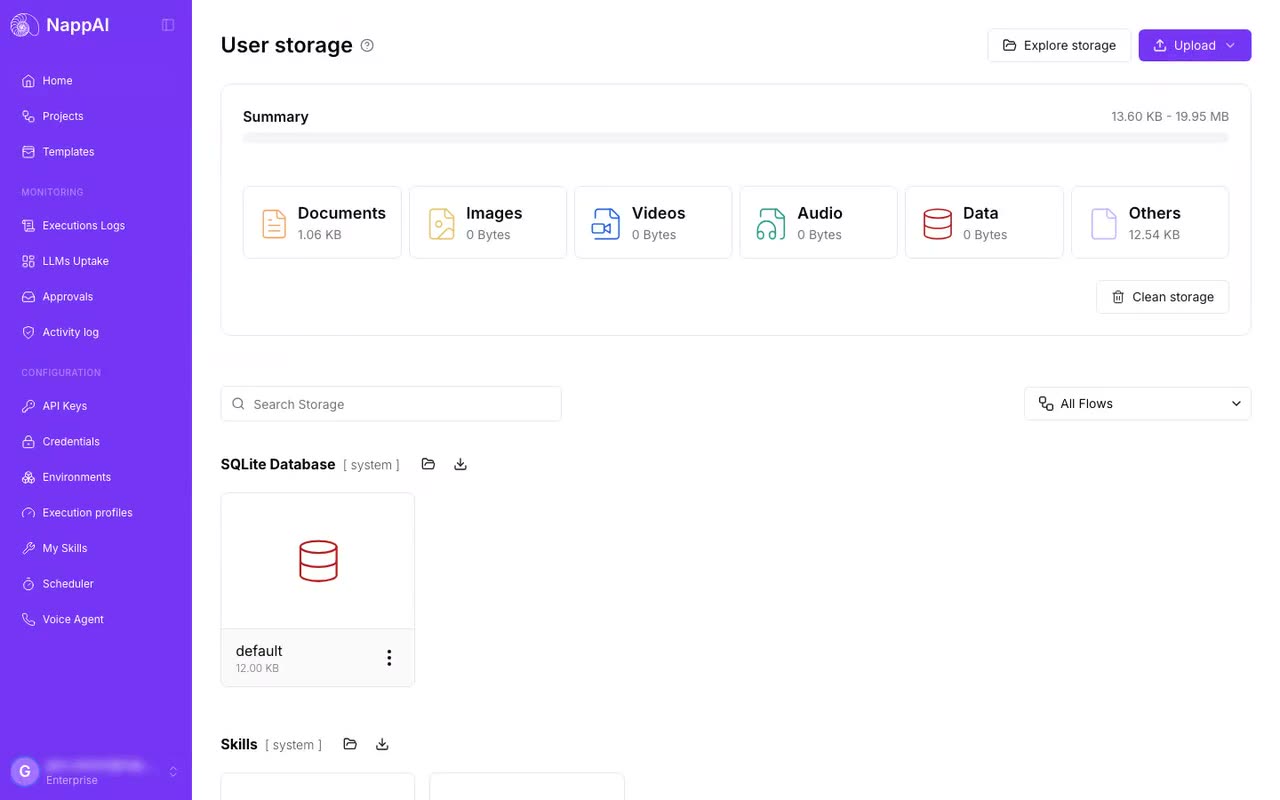Open My Skills page

coord(96,548)
